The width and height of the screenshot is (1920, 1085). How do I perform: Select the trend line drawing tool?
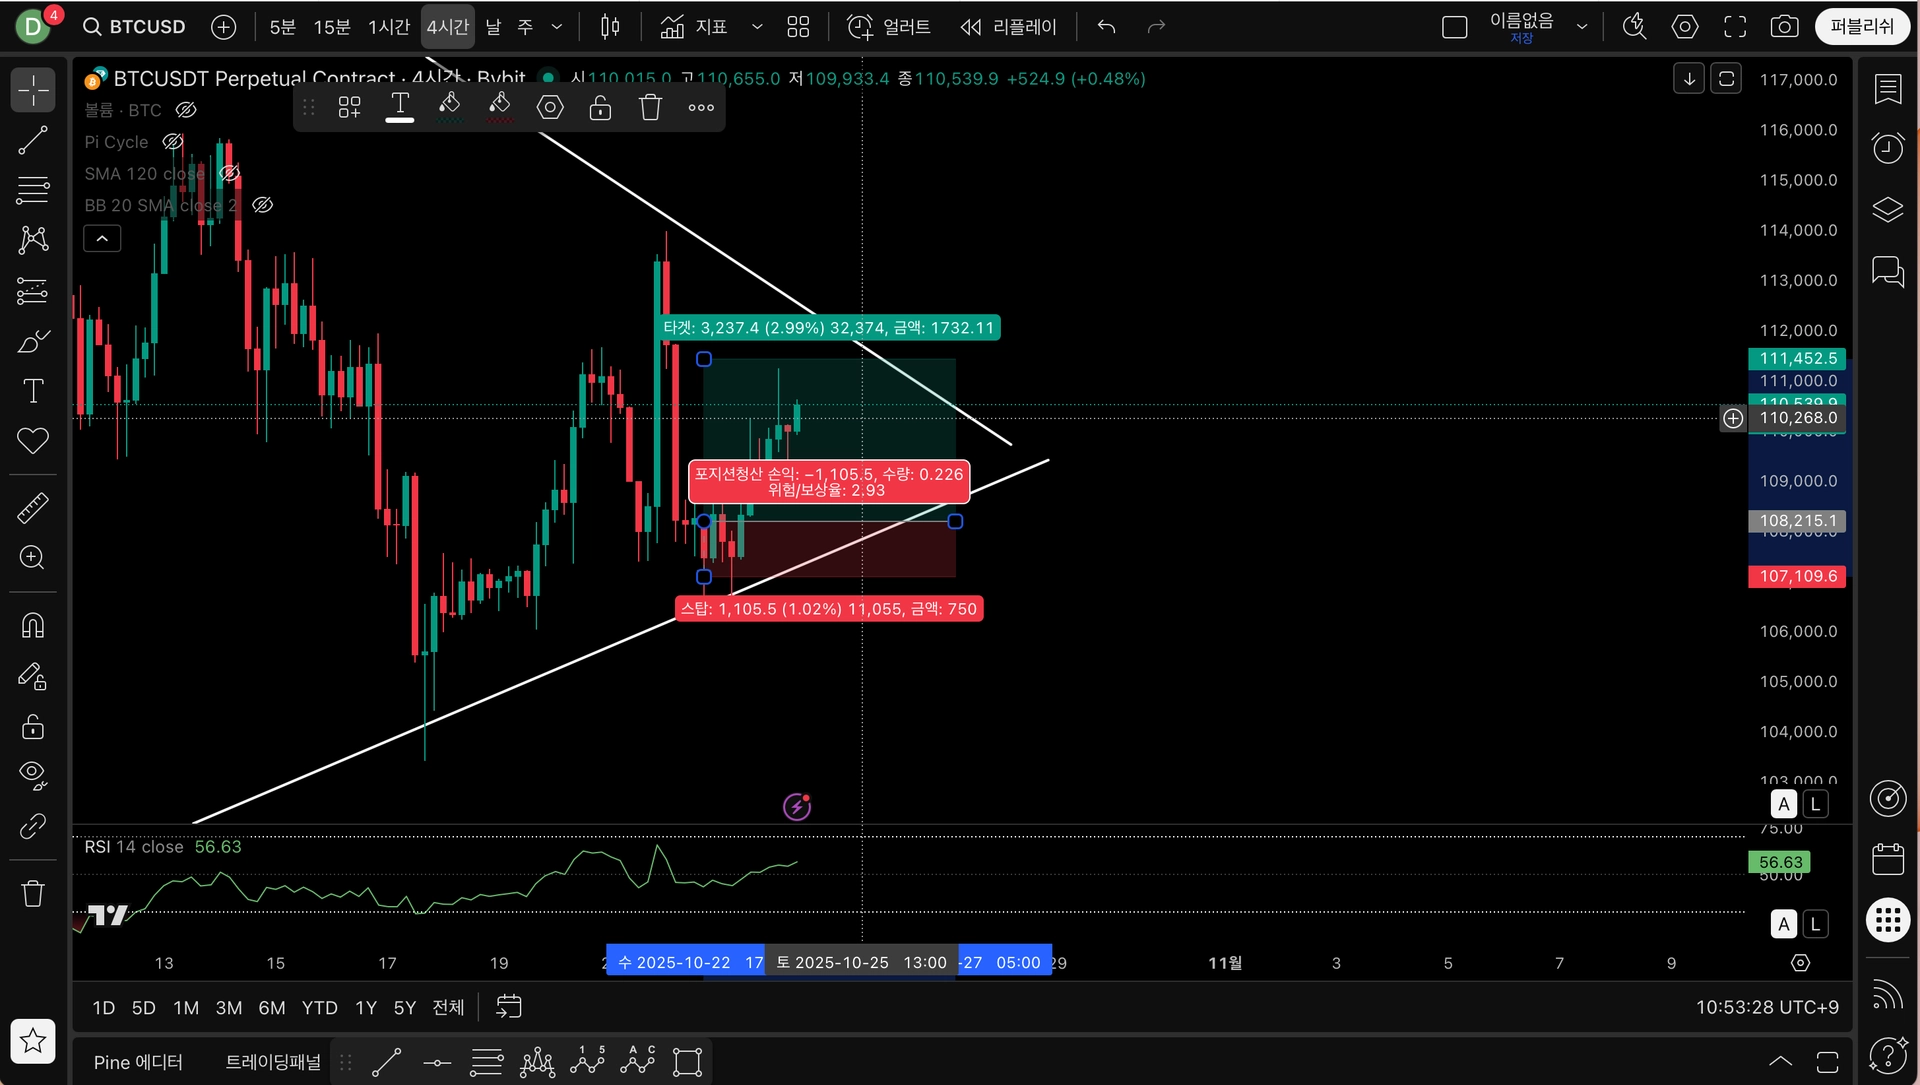(x=33, y=141)
